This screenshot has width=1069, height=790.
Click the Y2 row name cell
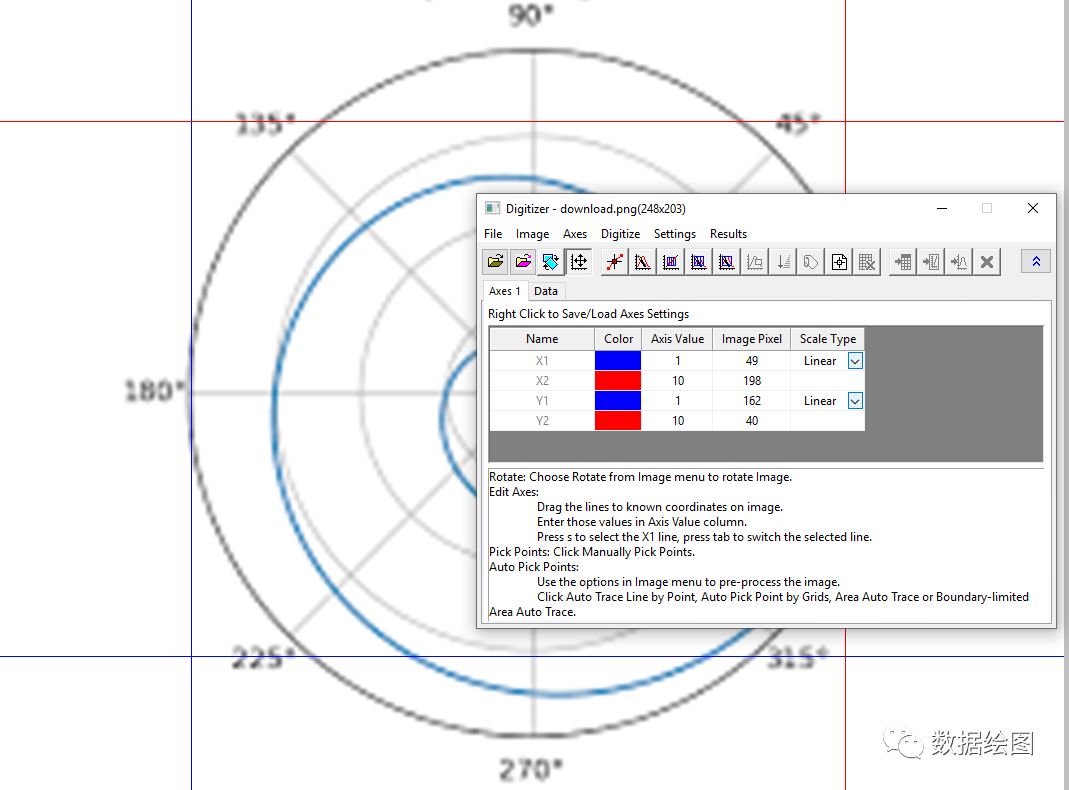click(542, 421)
